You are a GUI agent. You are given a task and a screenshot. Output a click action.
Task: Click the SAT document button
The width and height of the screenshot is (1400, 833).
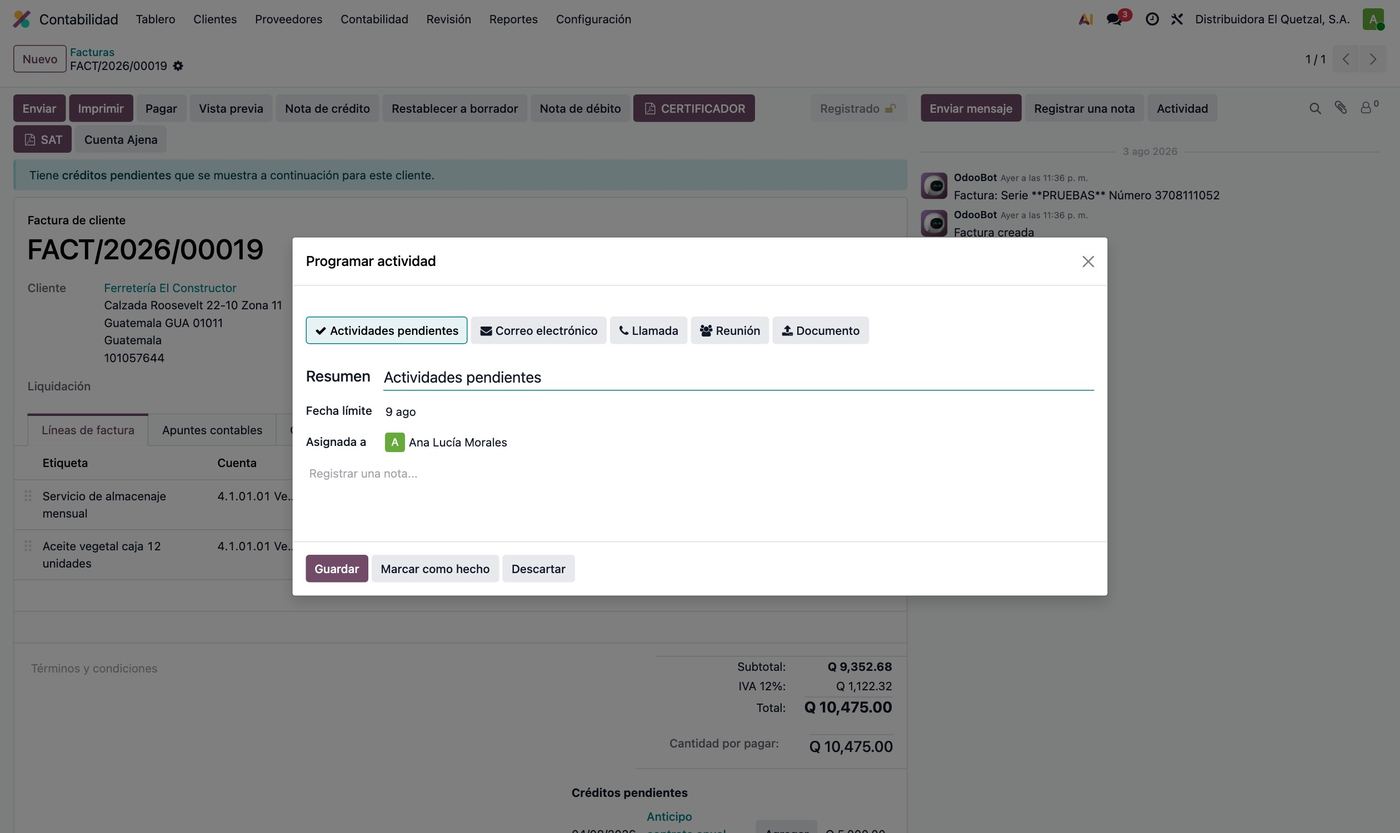tap(42, 139)
